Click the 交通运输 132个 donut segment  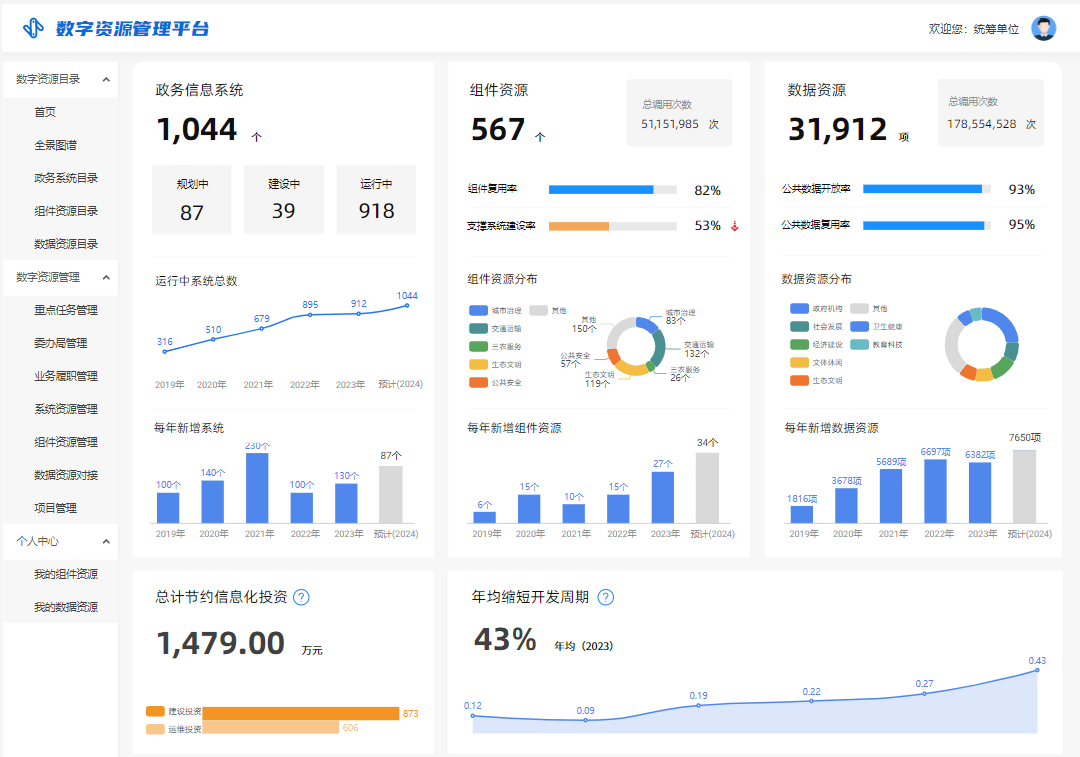coord(659,349)
